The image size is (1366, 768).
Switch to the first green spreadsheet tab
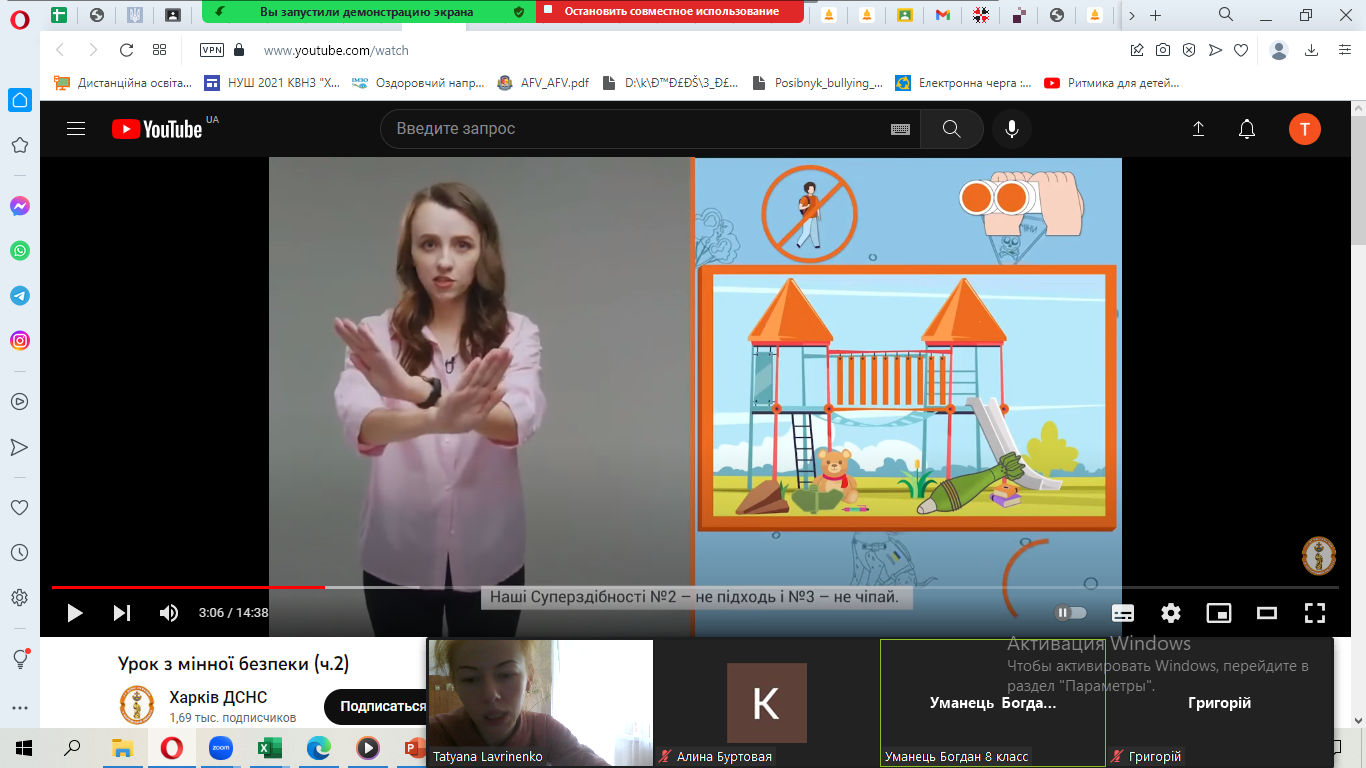coord(59,15)
